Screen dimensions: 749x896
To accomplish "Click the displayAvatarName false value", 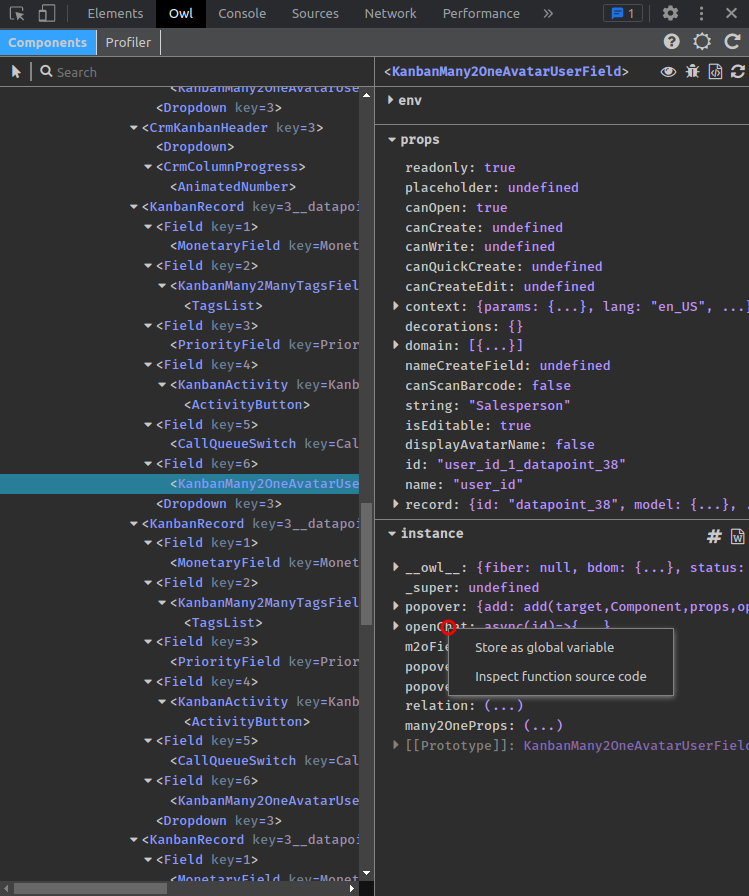I will tap(575, 445).
